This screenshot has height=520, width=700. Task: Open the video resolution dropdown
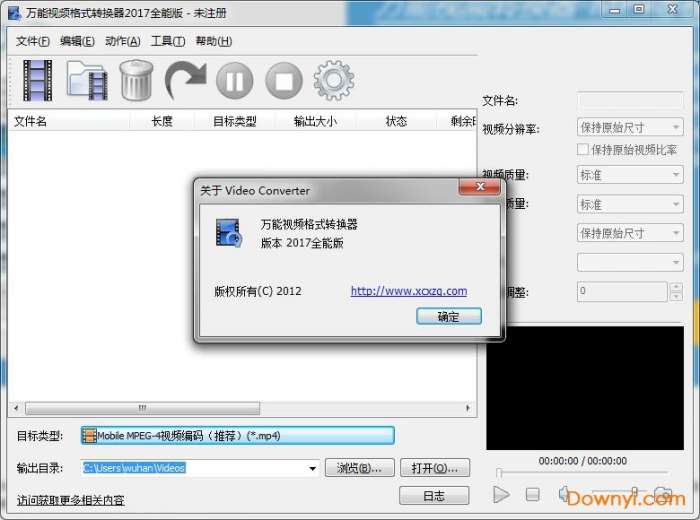coord(630,128)
